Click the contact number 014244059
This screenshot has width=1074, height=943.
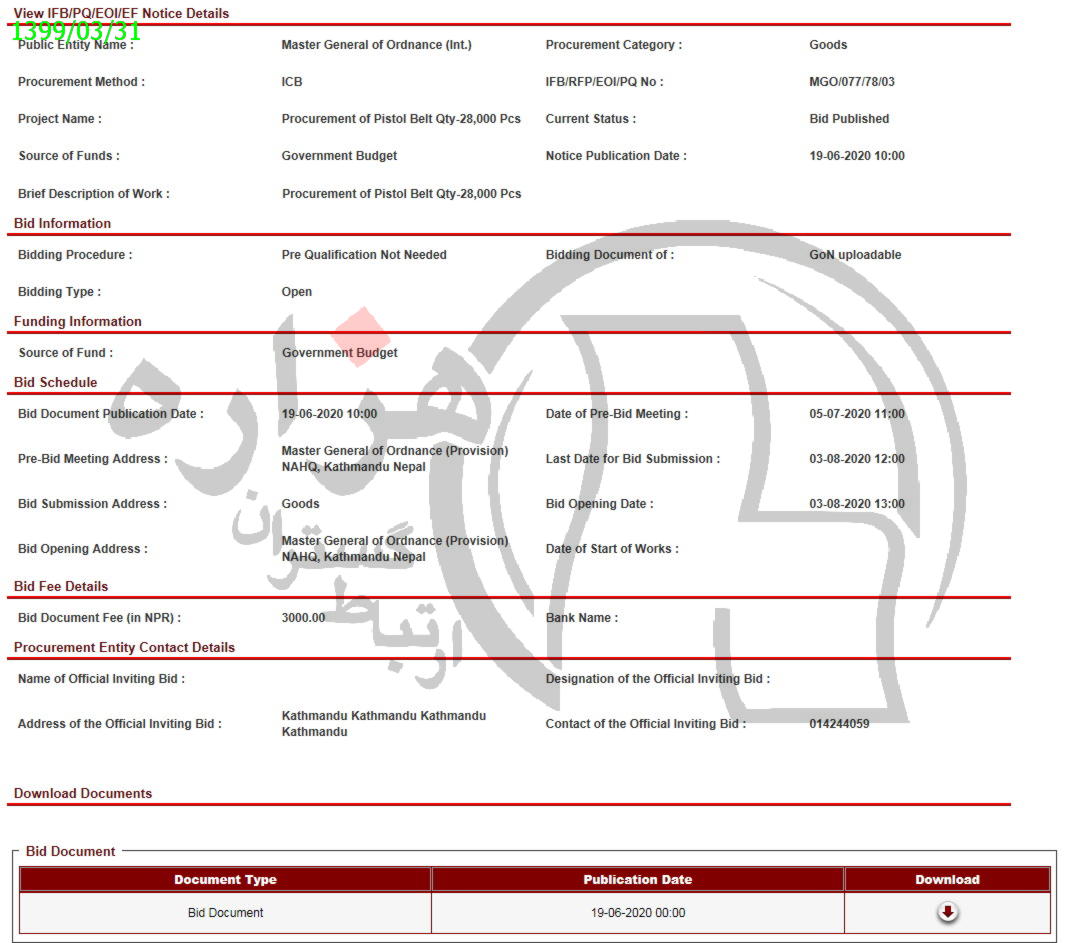click(x=839, y=724)
